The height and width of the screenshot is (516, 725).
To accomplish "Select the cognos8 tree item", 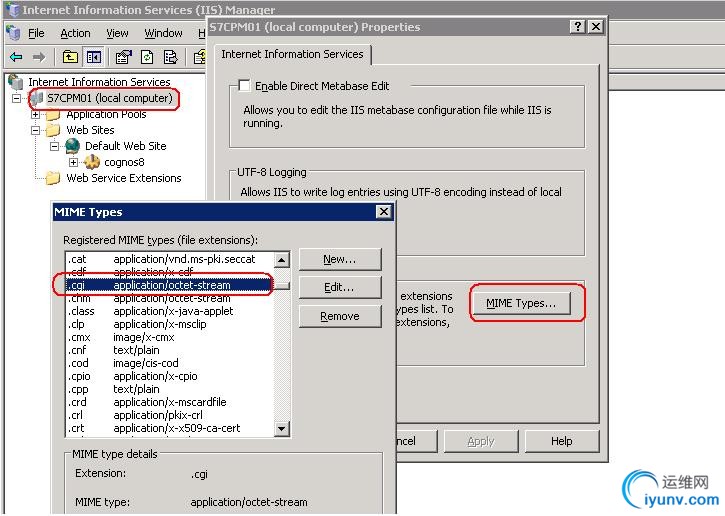I will click(x=124, y=162).
